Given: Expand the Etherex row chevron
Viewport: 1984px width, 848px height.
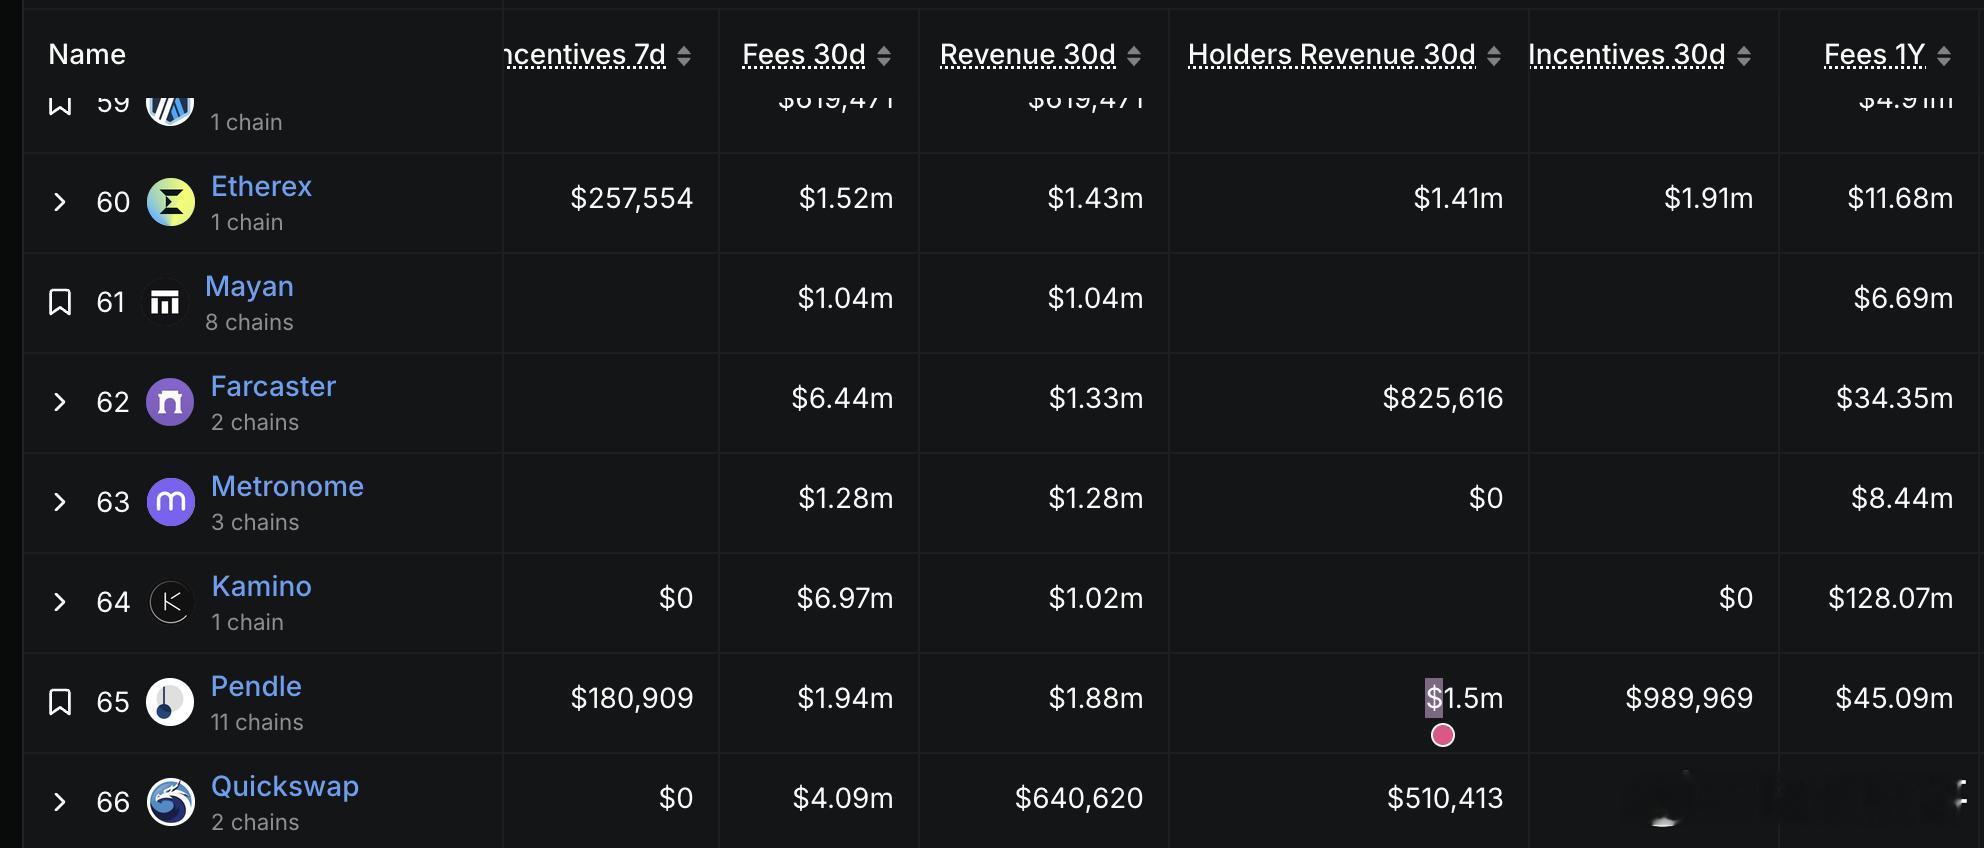Looking at the screenshot, I should click(x=60, y=202).
